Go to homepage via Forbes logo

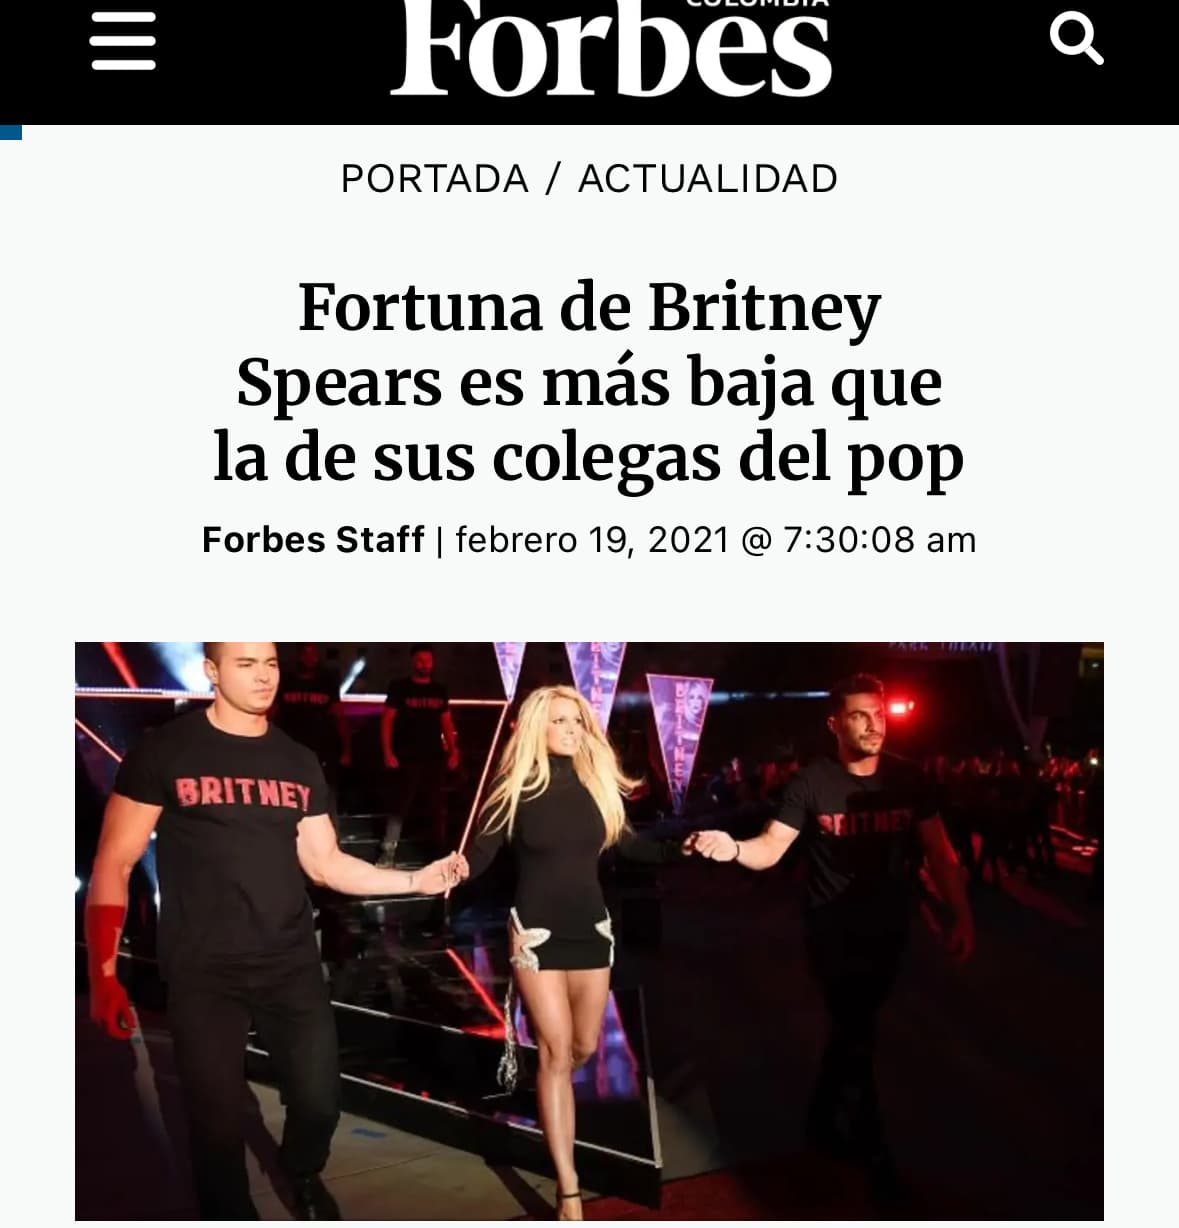[611, 48]
